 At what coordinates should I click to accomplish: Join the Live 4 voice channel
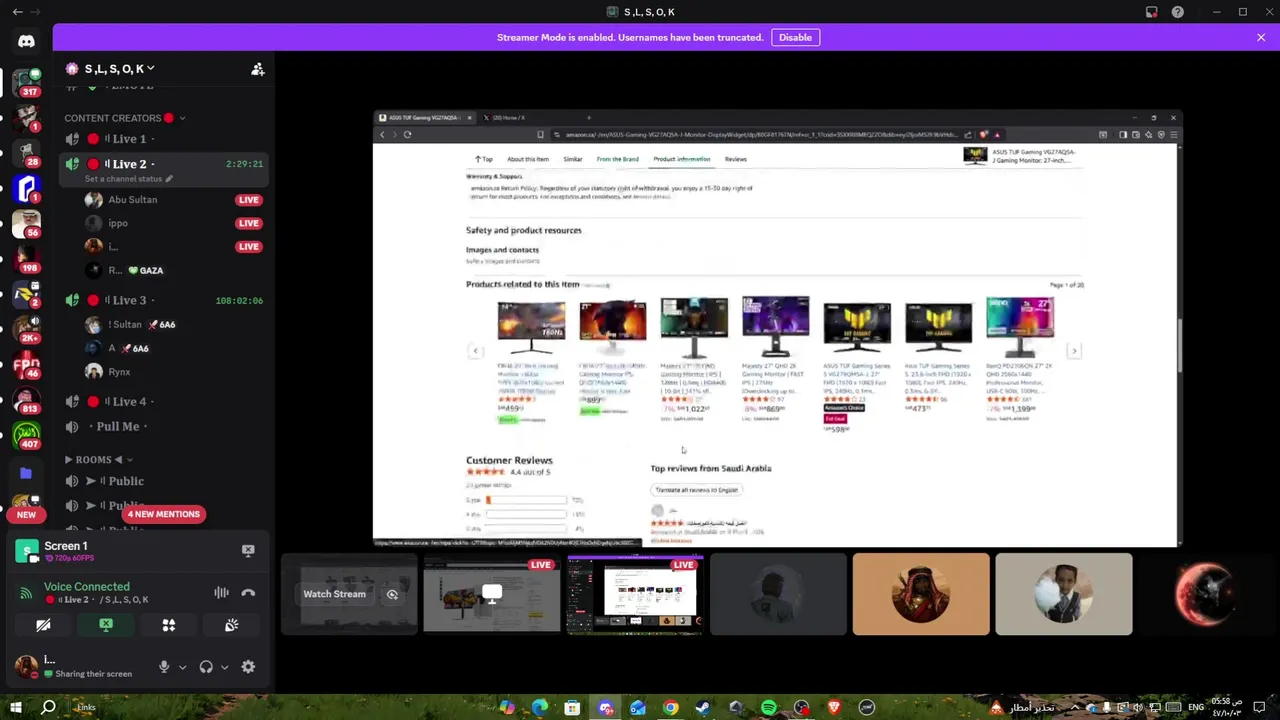point(165,402)
